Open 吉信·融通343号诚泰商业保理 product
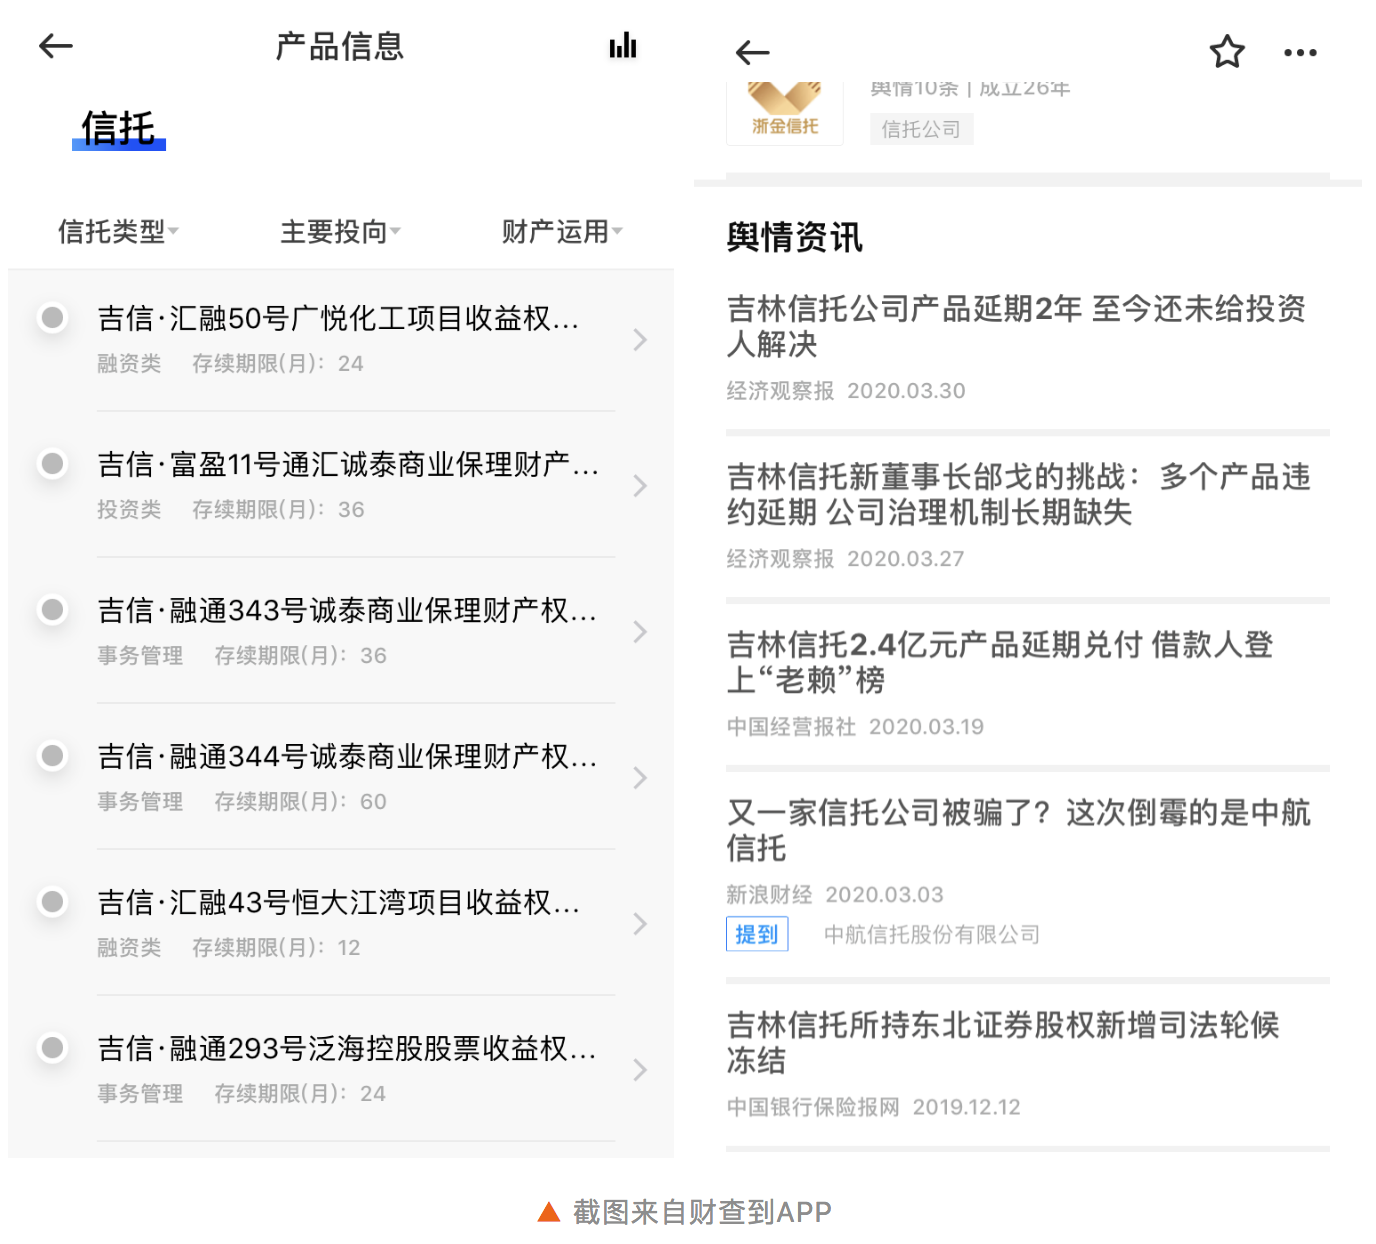Image resolution: width=1376 pixels, height=1244 pixels. (347, 611)
